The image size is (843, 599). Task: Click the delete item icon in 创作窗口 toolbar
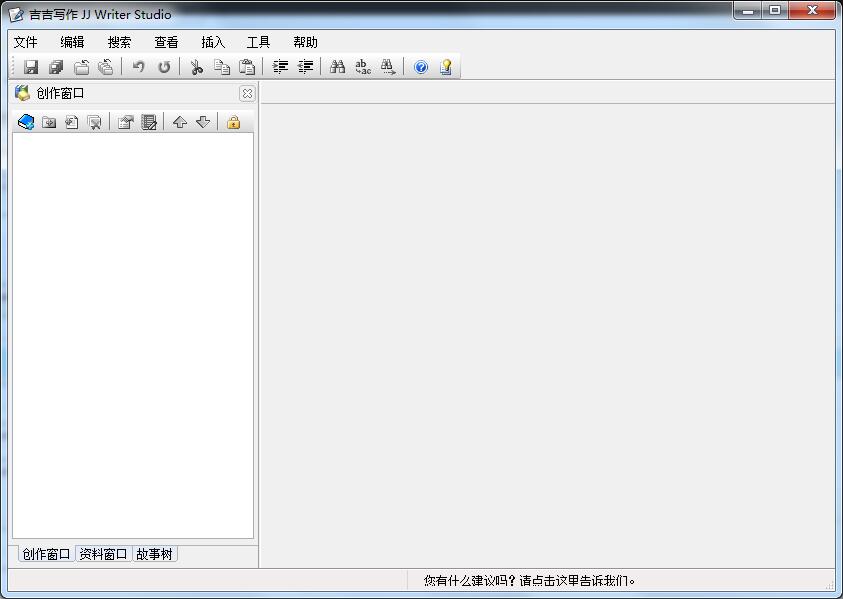pos(94,122)
